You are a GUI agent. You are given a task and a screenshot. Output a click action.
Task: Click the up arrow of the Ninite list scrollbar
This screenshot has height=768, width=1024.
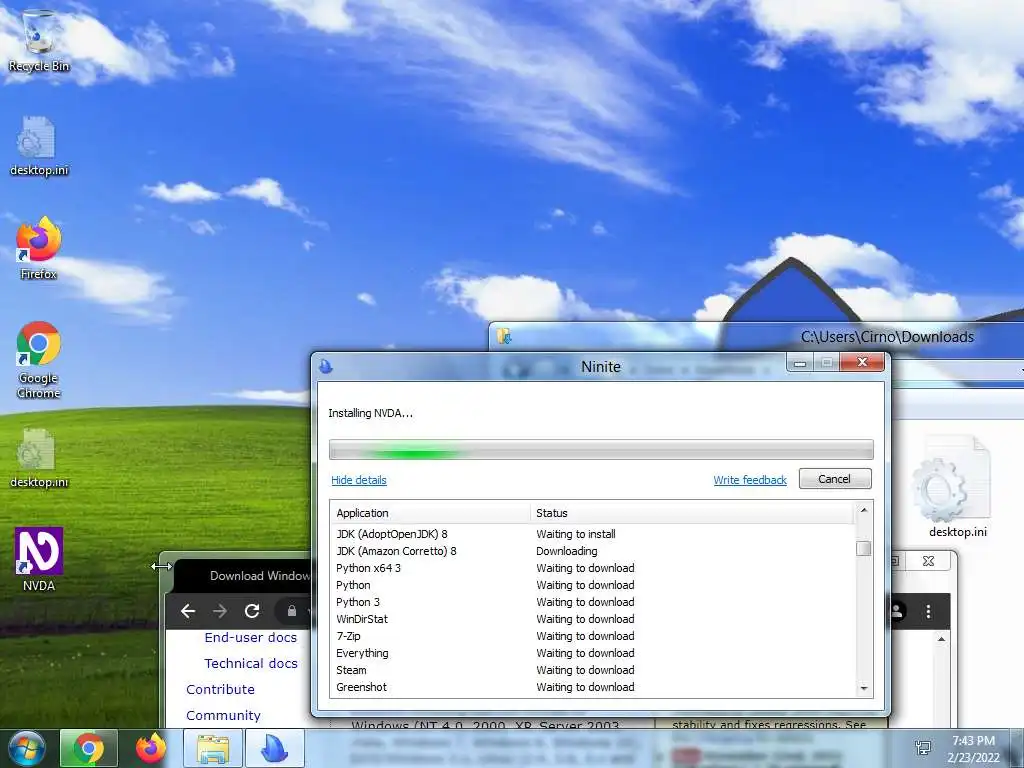click(x=863, y=510)
